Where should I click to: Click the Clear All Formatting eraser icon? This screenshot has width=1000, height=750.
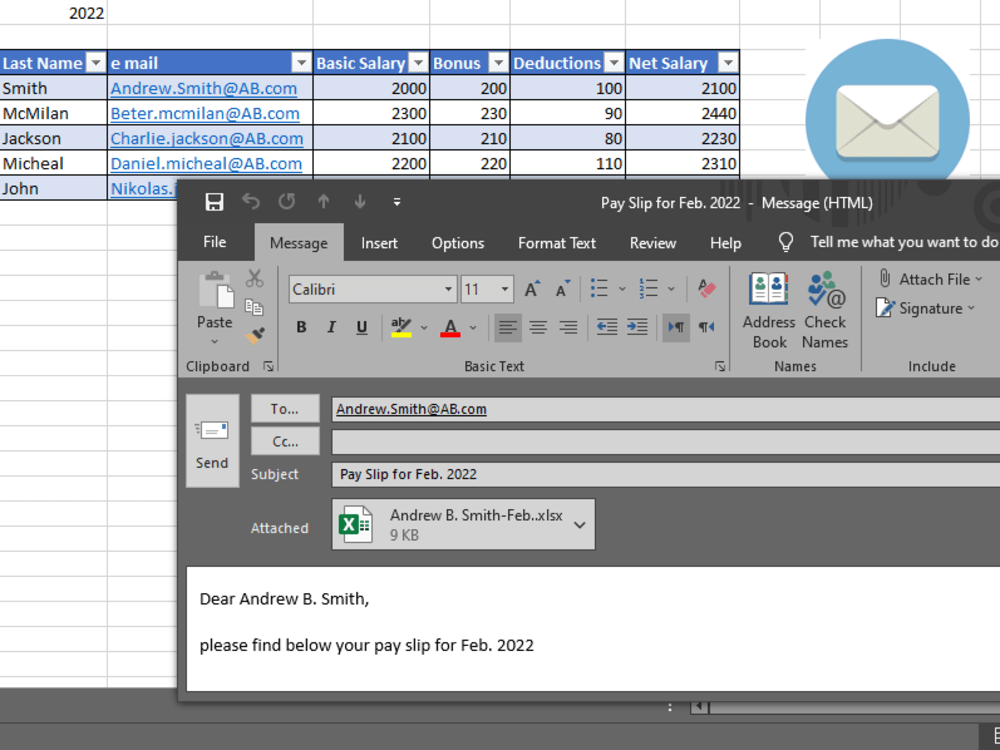[707, 289]
